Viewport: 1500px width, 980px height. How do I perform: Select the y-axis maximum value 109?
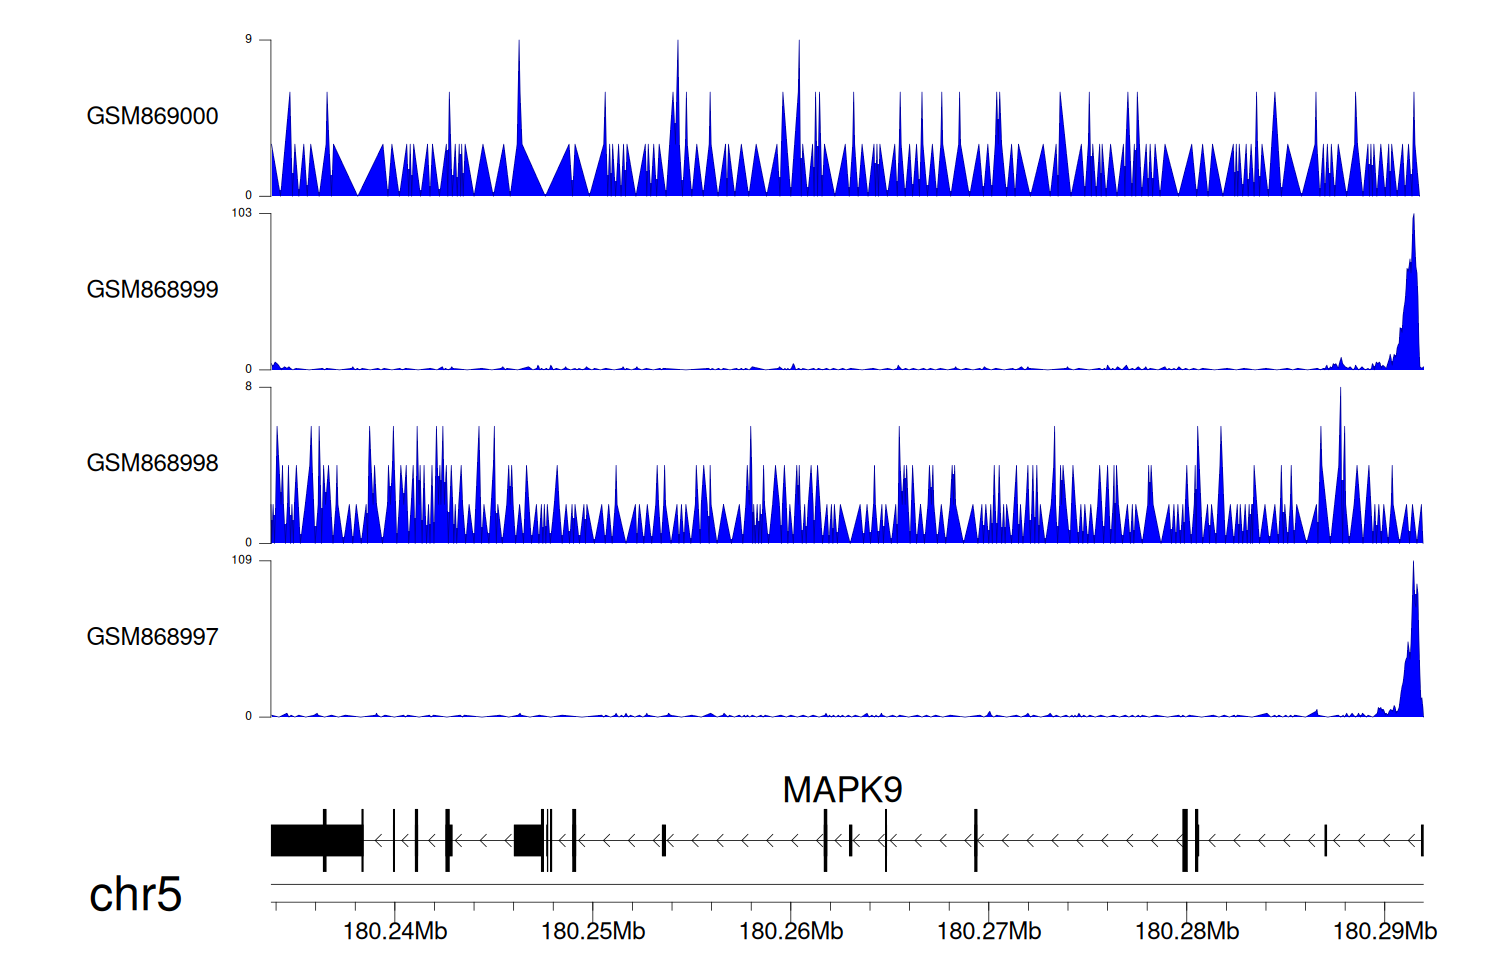click(x=241, y=560)
